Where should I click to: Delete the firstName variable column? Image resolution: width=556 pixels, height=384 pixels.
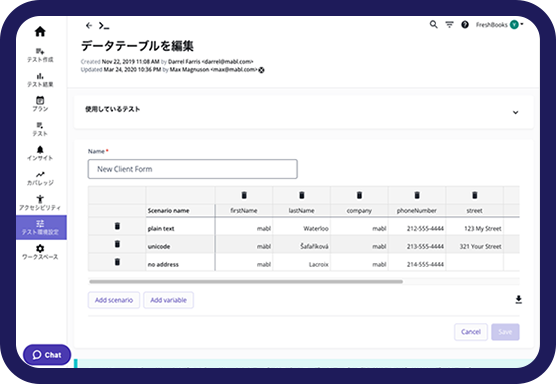click(244, 195)
